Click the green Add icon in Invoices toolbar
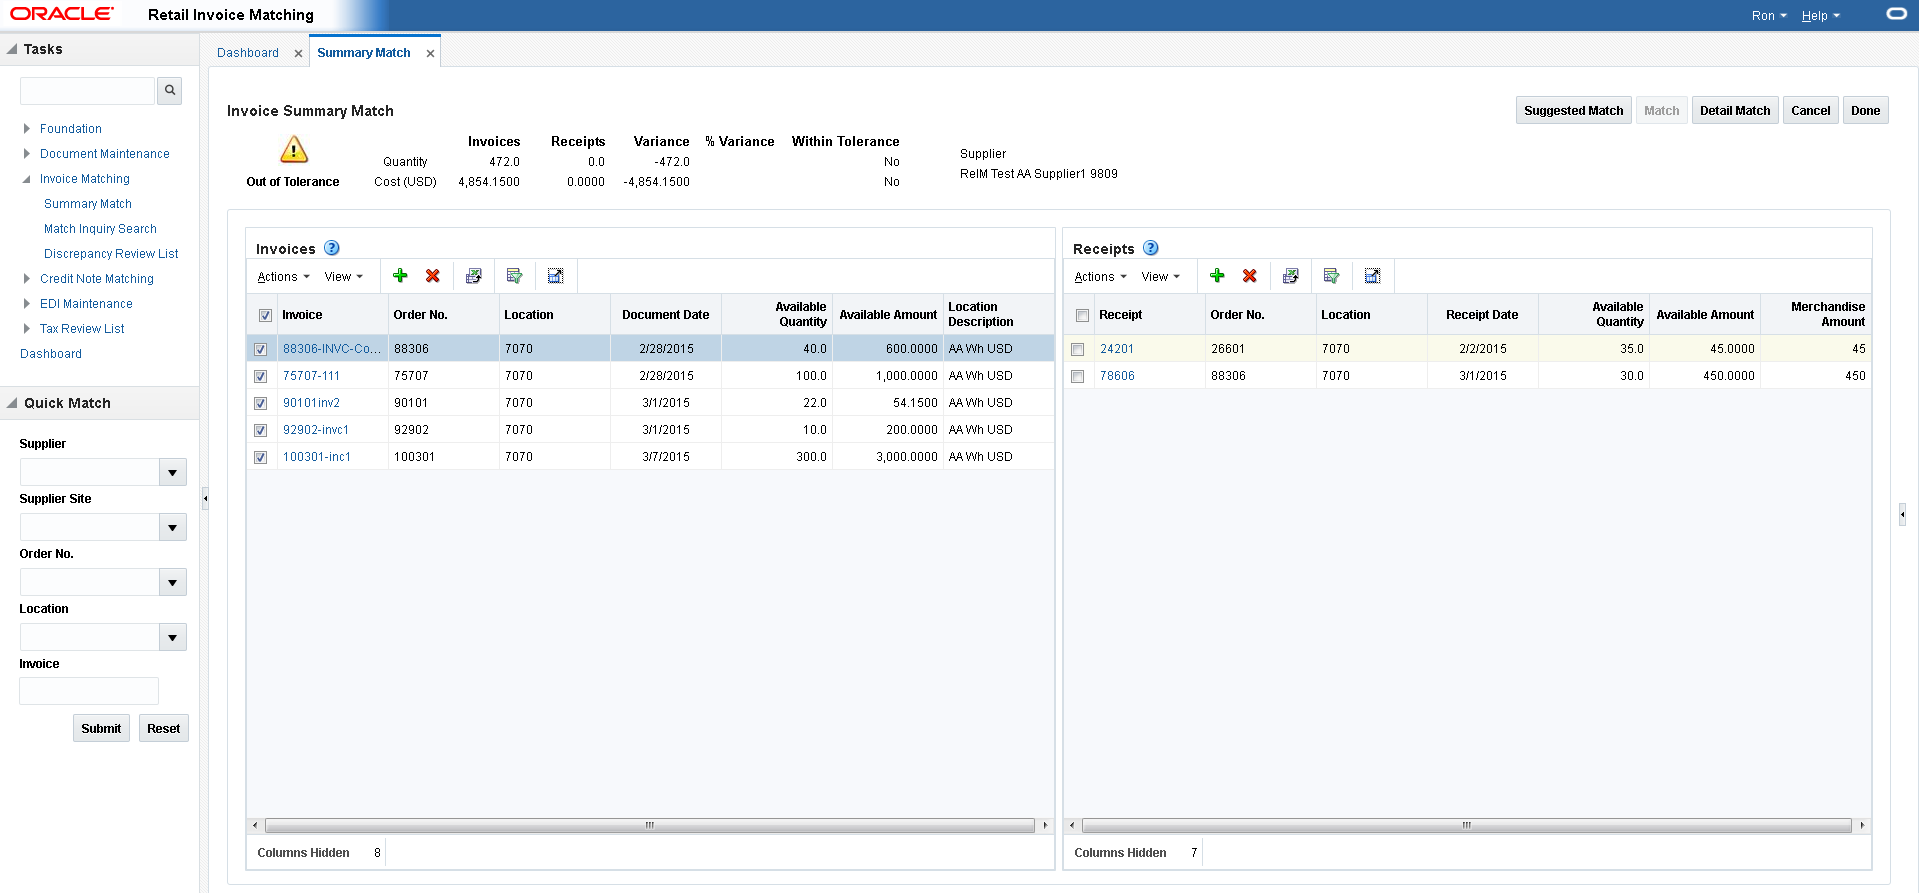The height and width of the screenshot is (893, 1919). pos(400,276)
